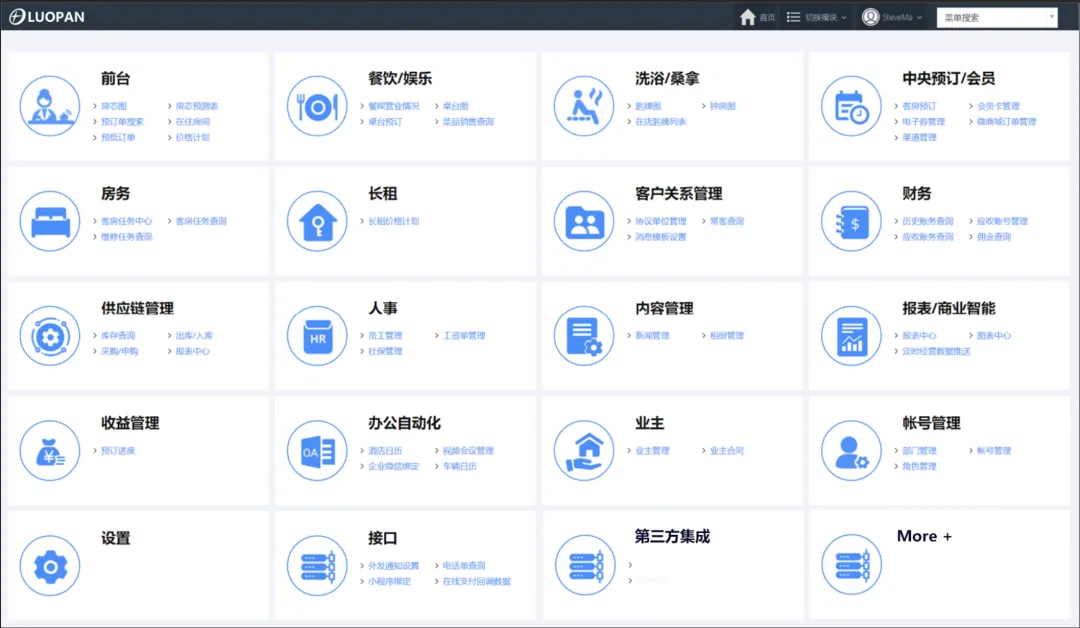Open the 设置 settings gear icon
Image resolution: width=1080 pixels, height=628 pixels.
tap(50, 565)
